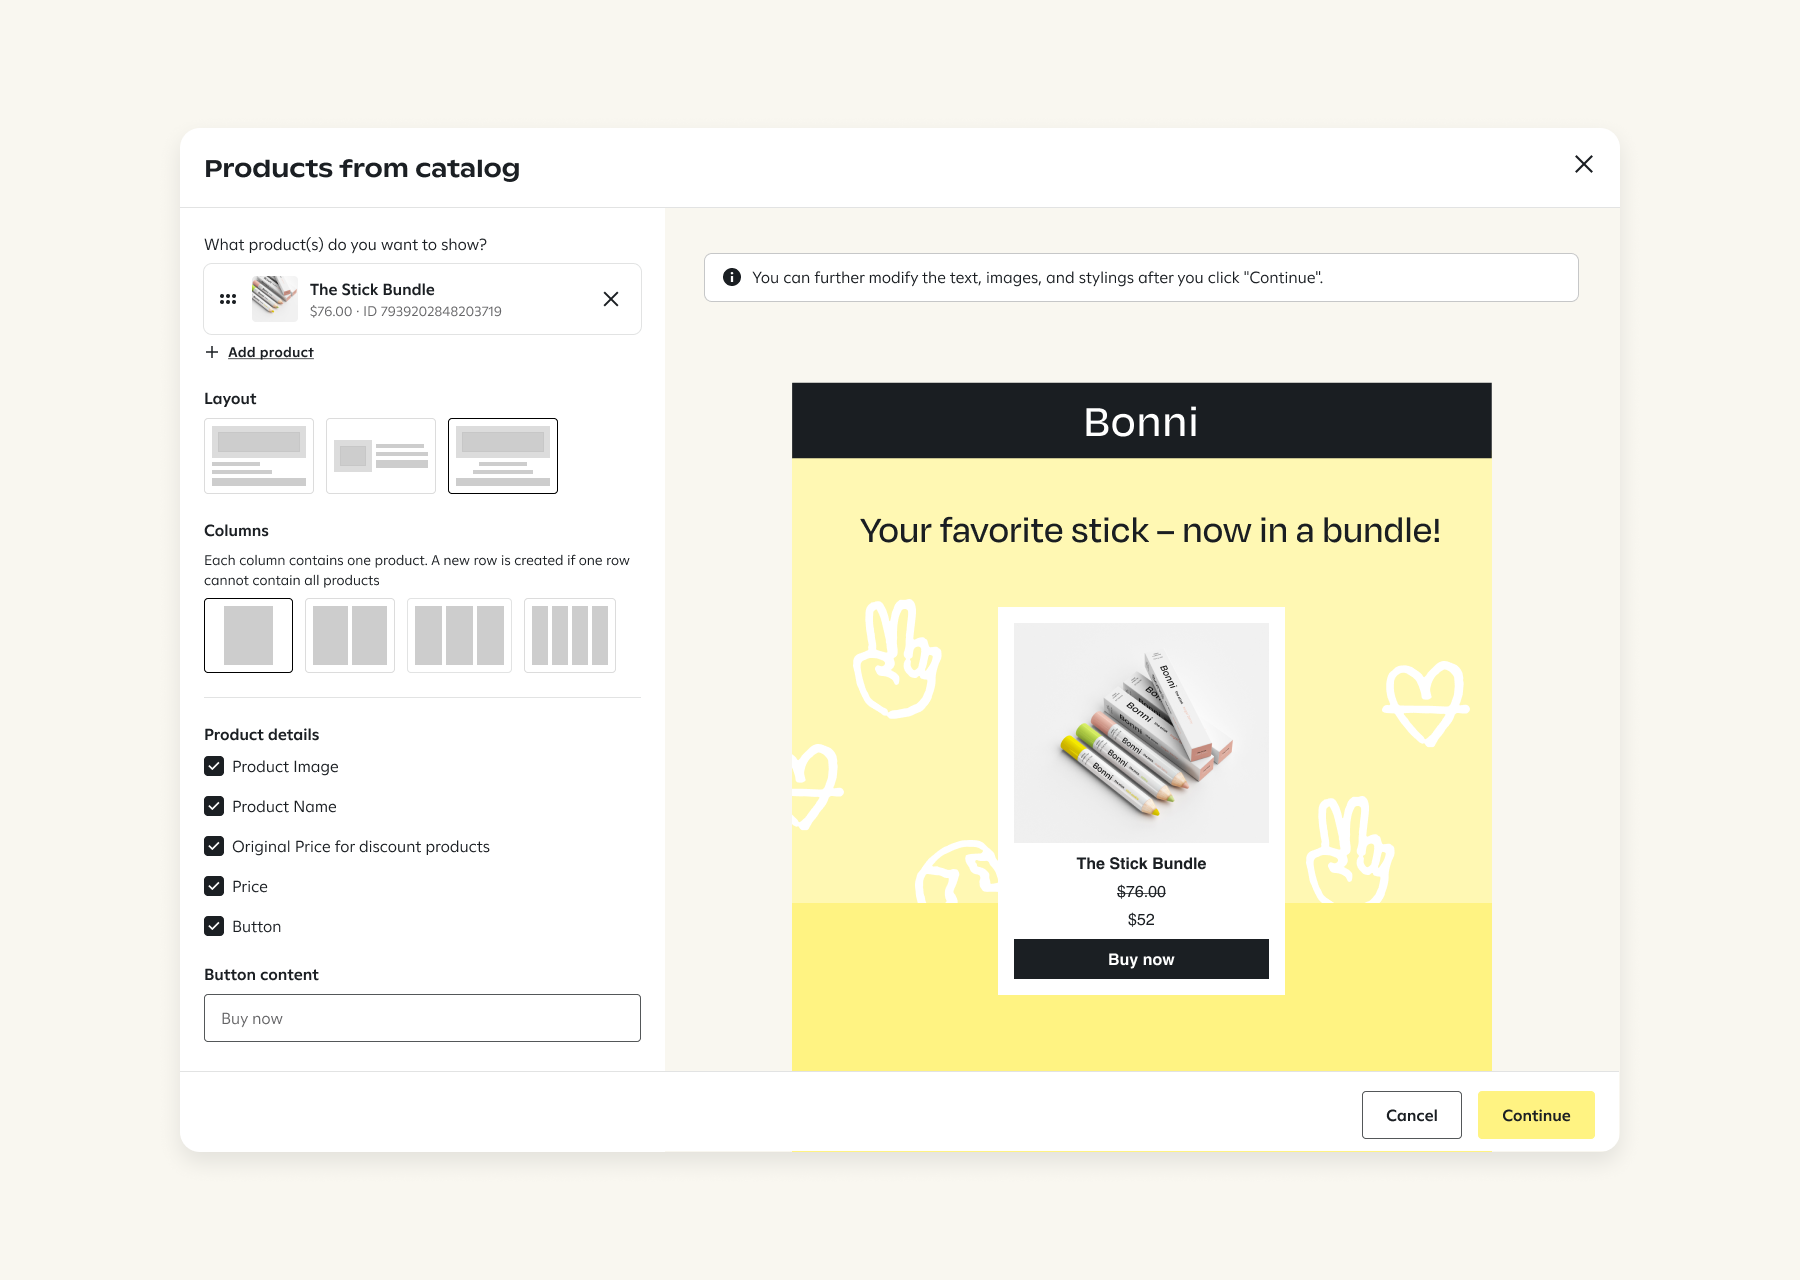1800x1280 pixels.
Task: Click The Stick Bundle product thumbnail in list
Action: (x=275, y=299)
